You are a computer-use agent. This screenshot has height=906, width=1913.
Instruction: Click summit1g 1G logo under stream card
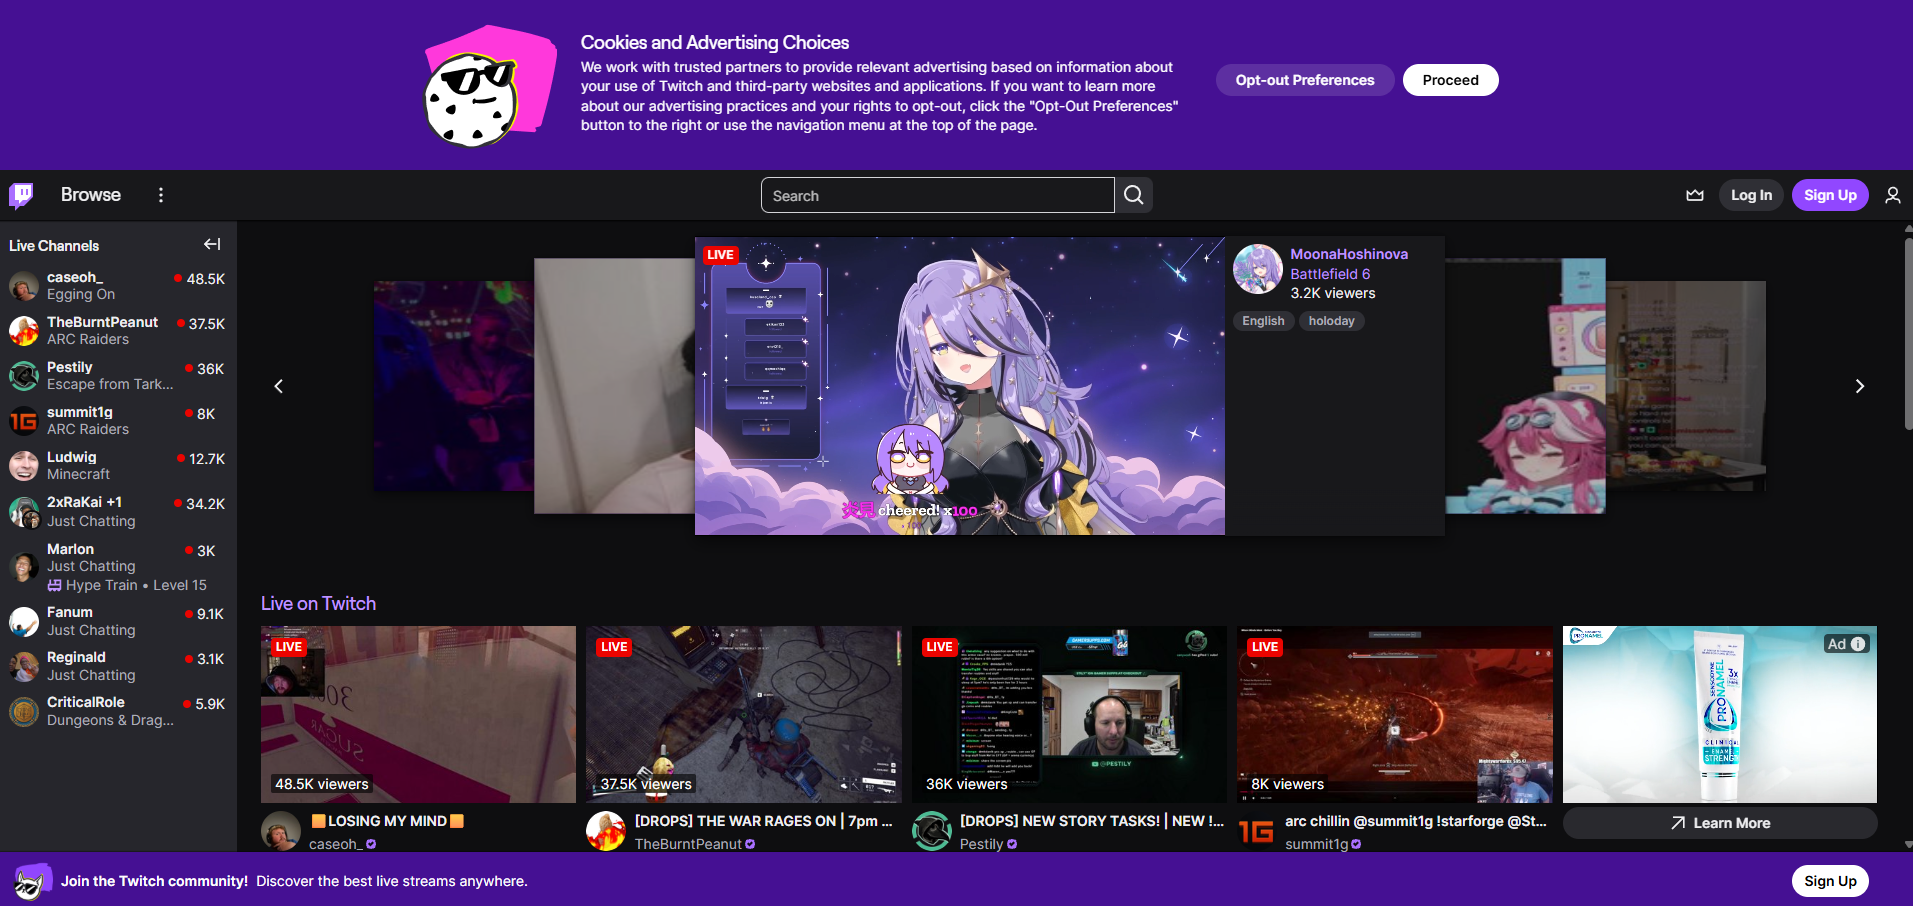point(1257,831)
